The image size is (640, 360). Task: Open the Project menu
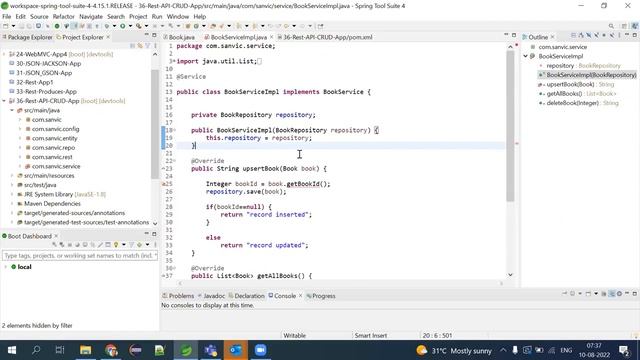(138, 17)
